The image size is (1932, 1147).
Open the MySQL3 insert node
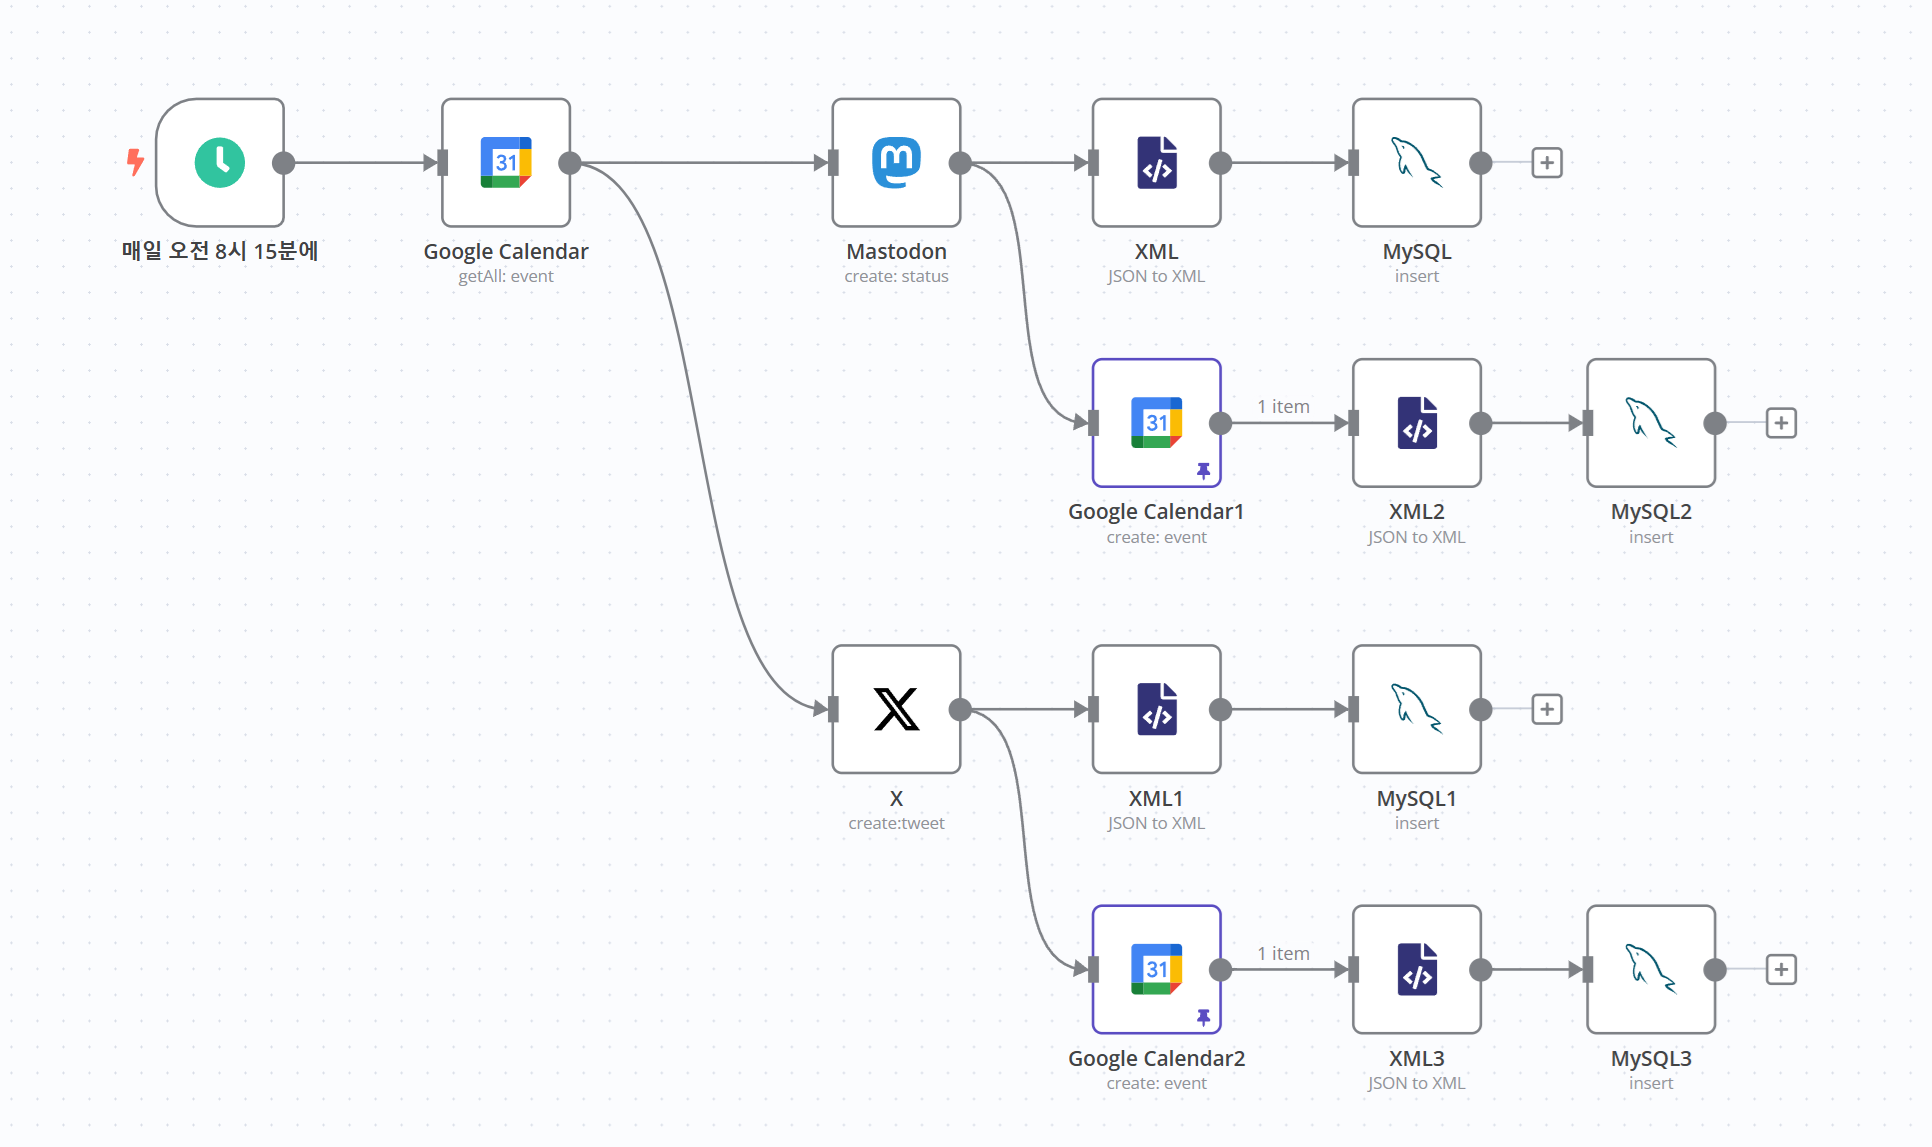click(x=1651, y=970)
